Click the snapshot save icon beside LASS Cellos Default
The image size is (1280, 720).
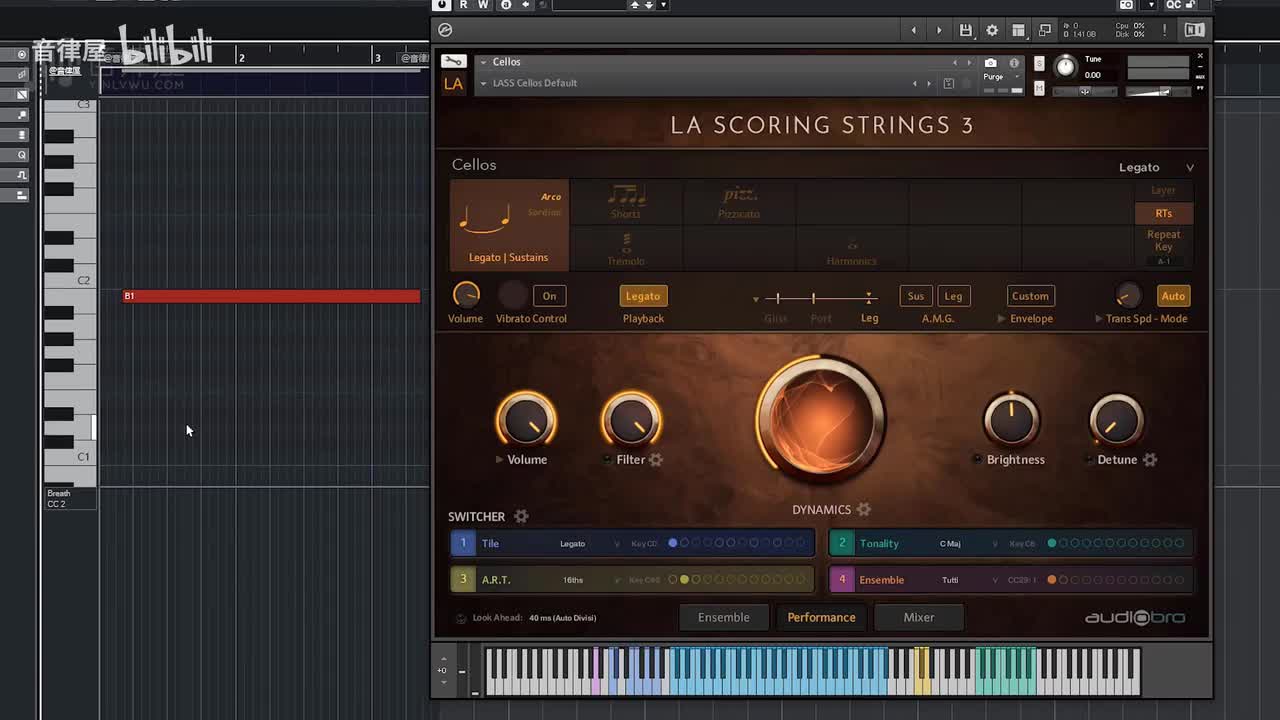point(949,84)
